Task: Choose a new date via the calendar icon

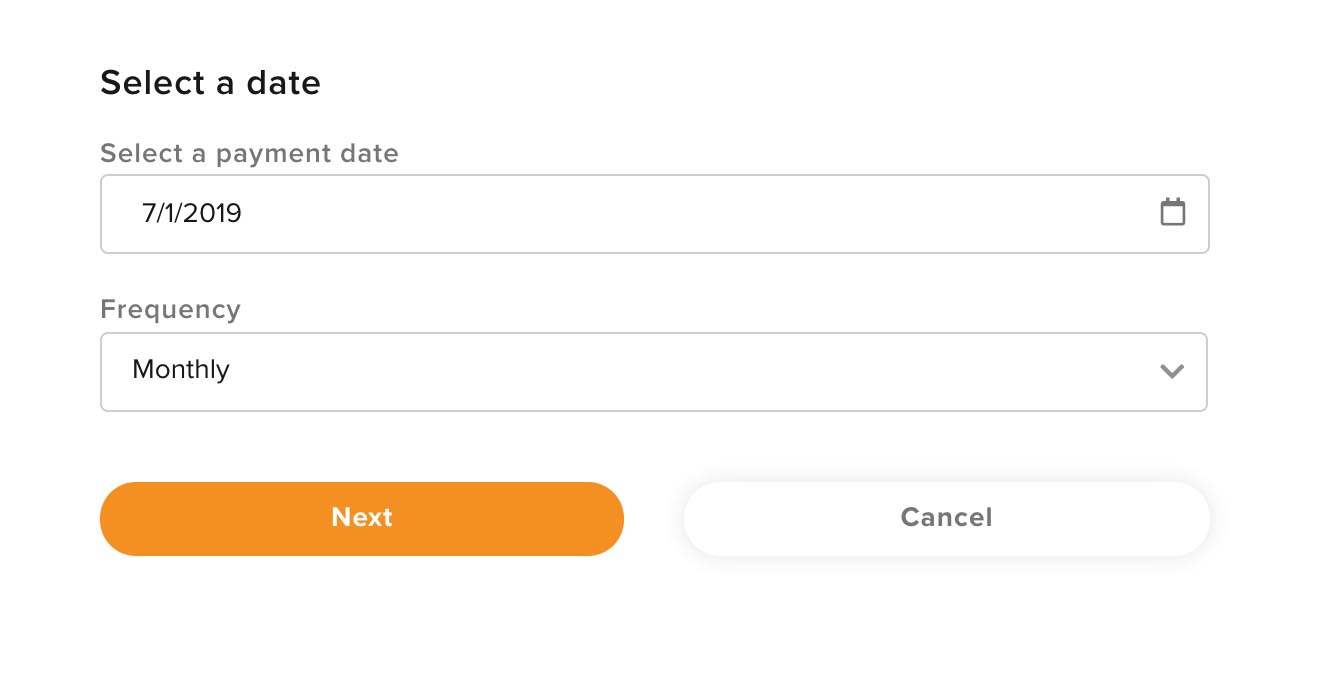Action: tap(1172, 212)
